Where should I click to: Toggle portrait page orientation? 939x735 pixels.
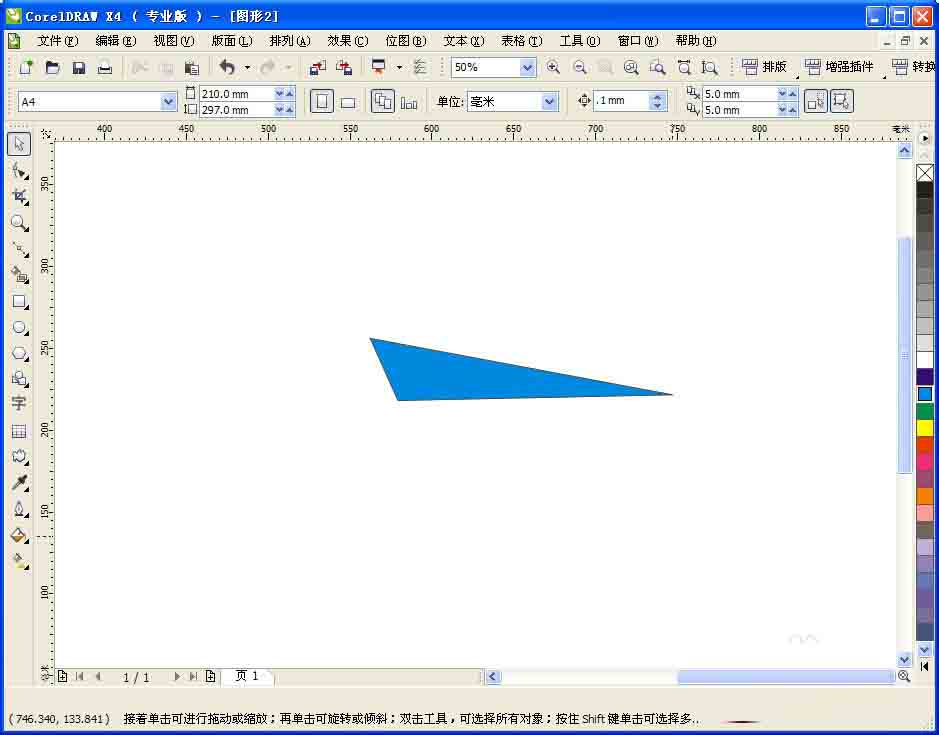click(x=322, y=100)
